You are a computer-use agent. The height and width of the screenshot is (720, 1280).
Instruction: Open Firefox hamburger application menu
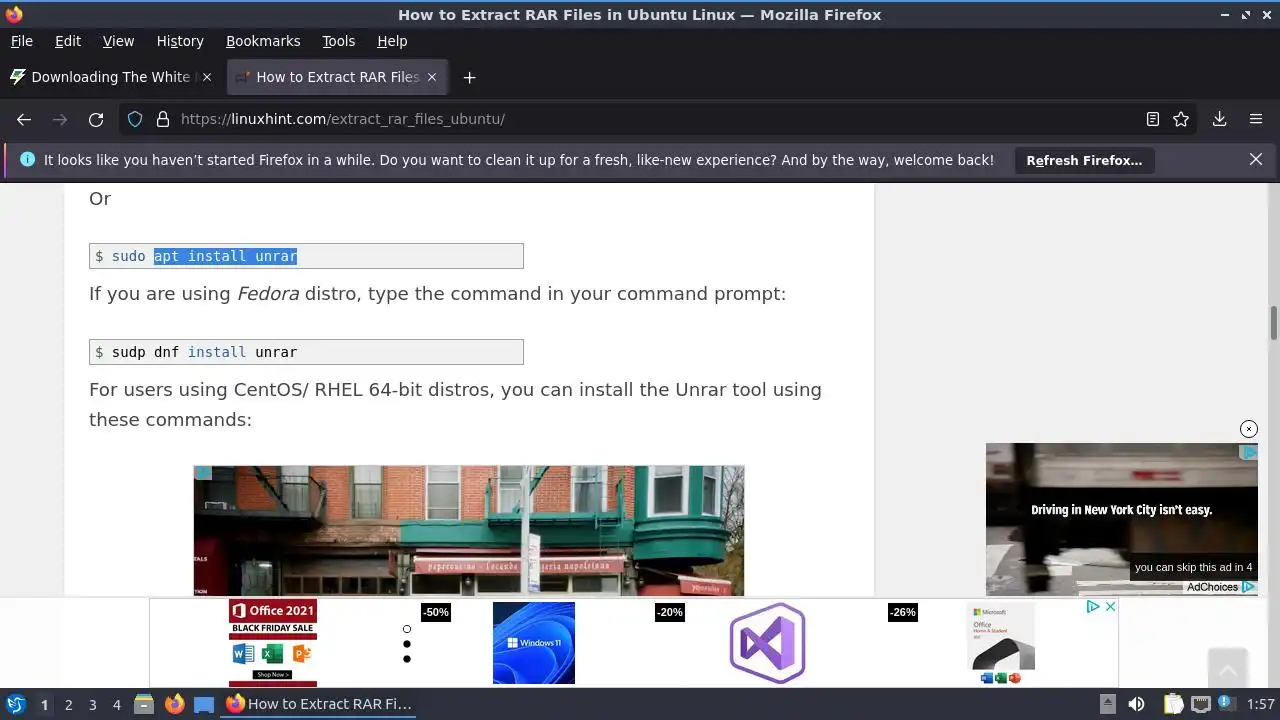pos(1256,119)
